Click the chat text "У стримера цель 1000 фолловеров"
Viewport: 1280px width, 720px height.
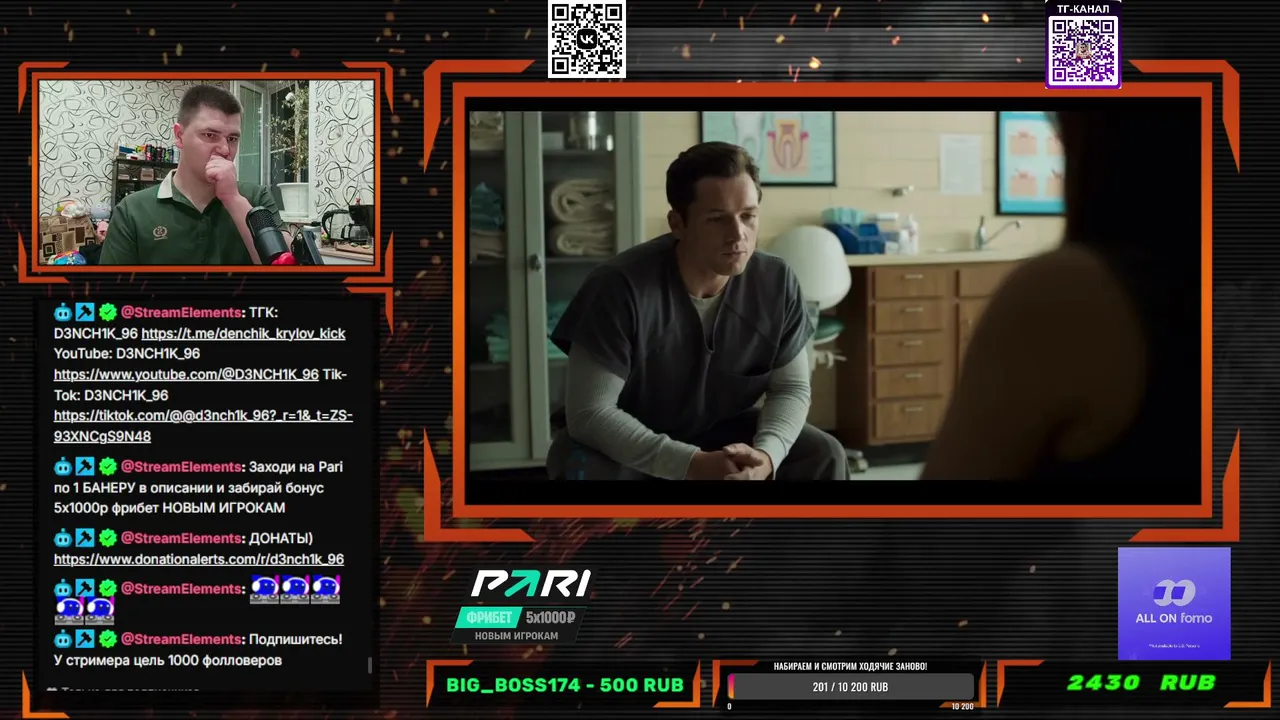pos(168,660)
